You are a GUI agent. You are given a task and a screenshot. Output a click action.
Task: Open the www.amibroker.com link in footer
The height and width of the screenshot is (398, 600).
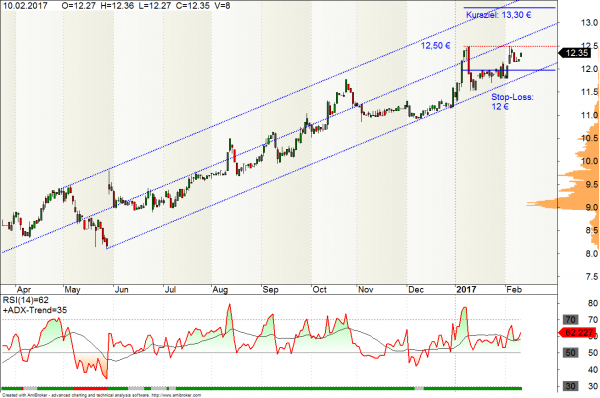(x=176, y=395)
